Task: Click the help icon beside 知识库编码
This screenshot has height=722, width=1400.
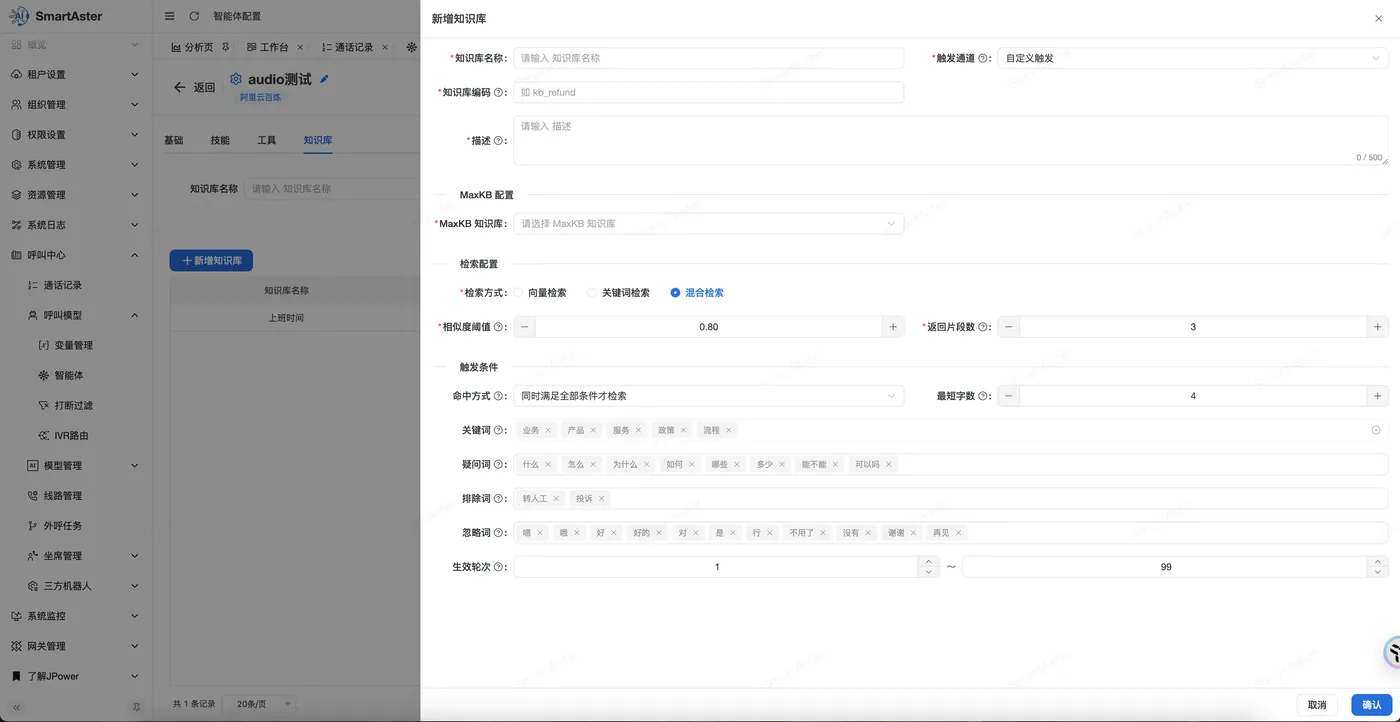Action: [499, 92]
